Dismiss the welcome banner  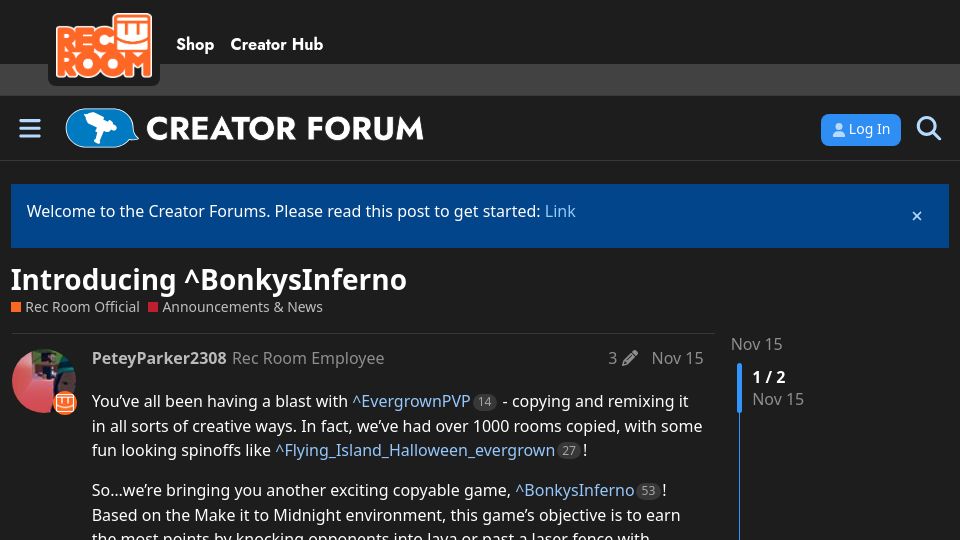[917, 216]
